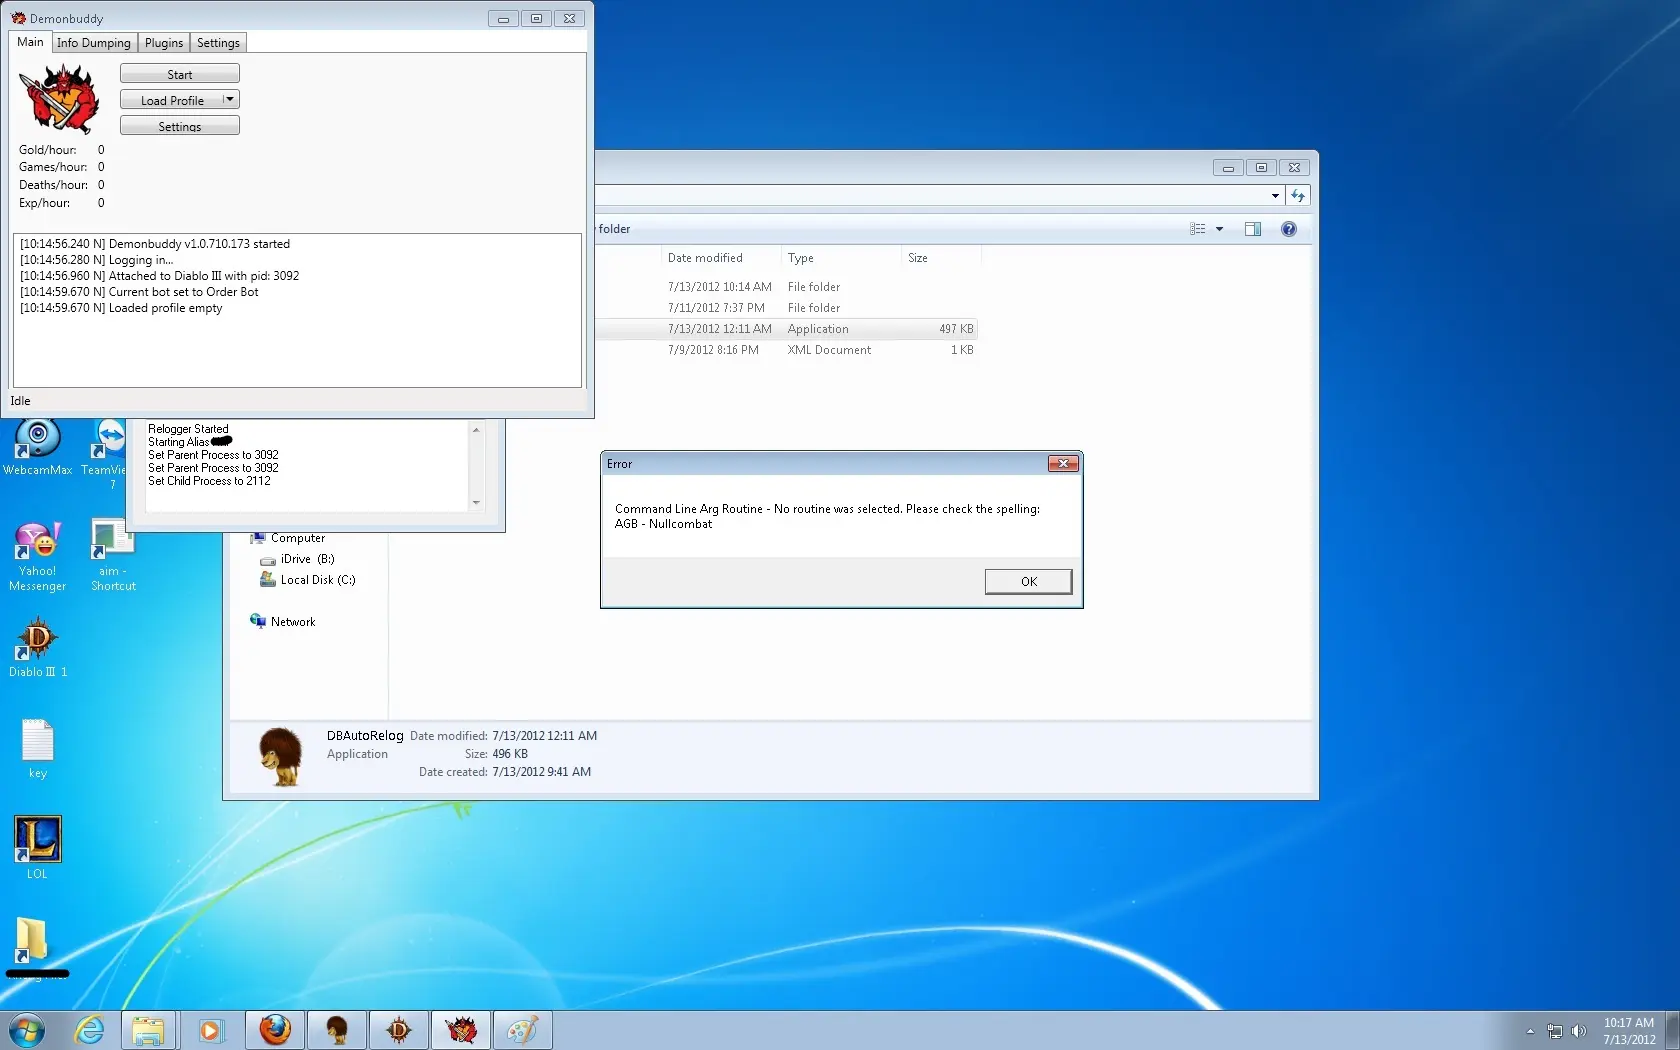Image resolution: width=1680 pixels, height=1050 pixels.
Task: Close the Error dialog with the X
Action: [x=1063, y=463]
